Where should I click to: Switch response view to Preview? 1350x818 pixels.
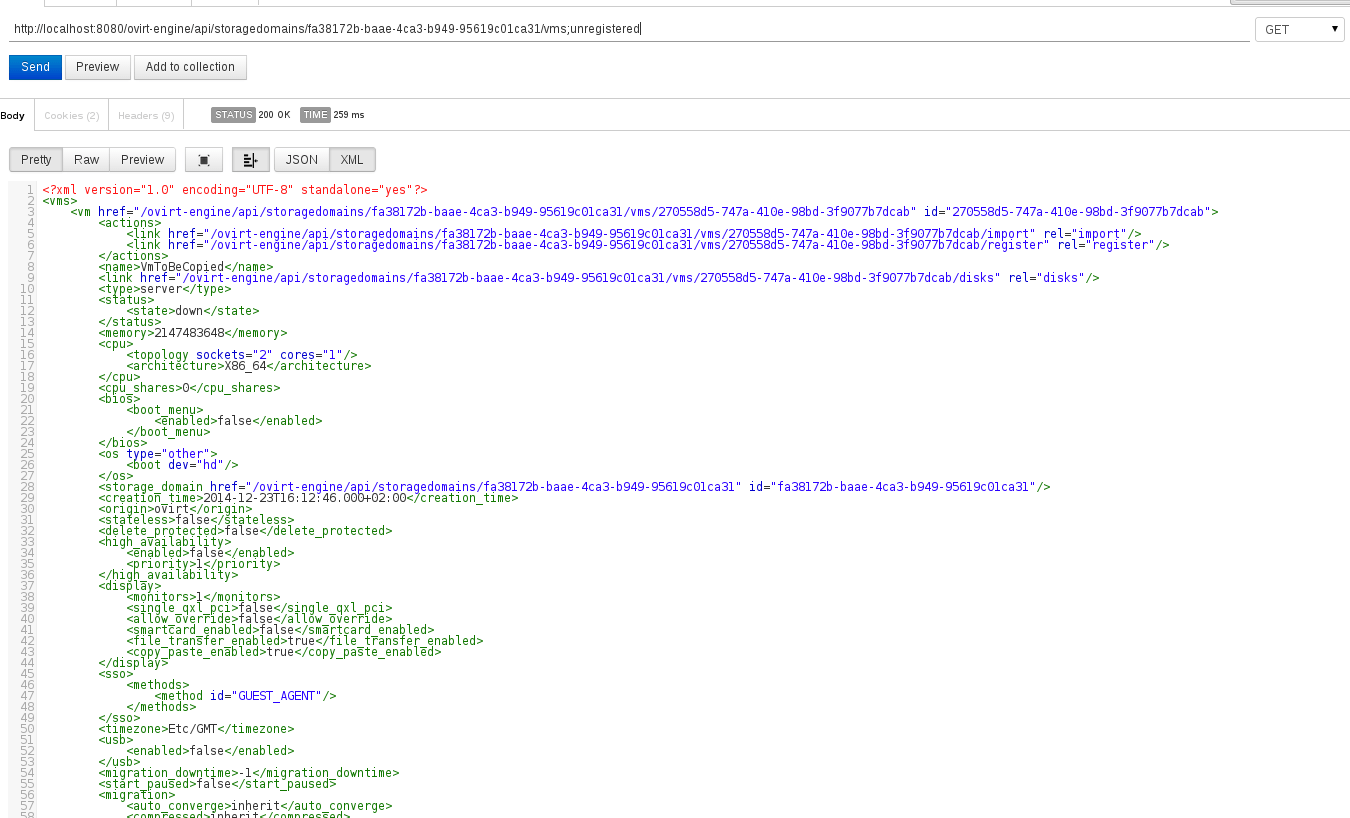(142, 159)
